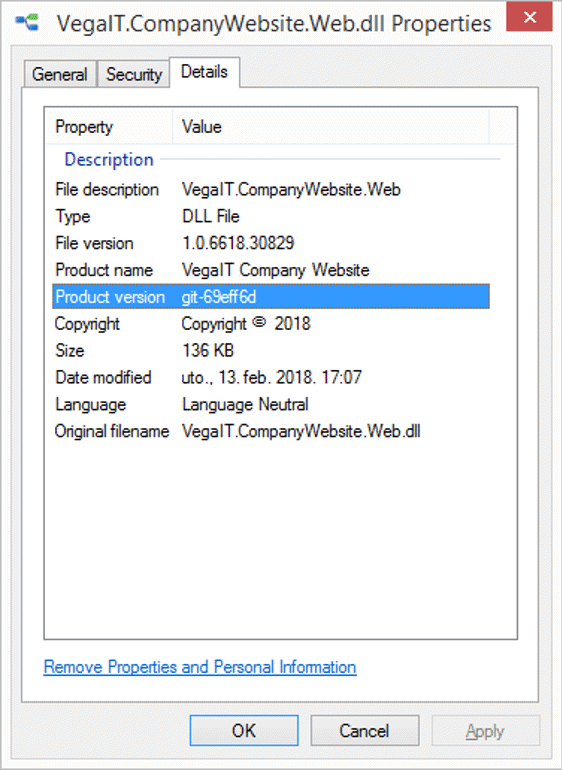Select the Date modified row

271,377
